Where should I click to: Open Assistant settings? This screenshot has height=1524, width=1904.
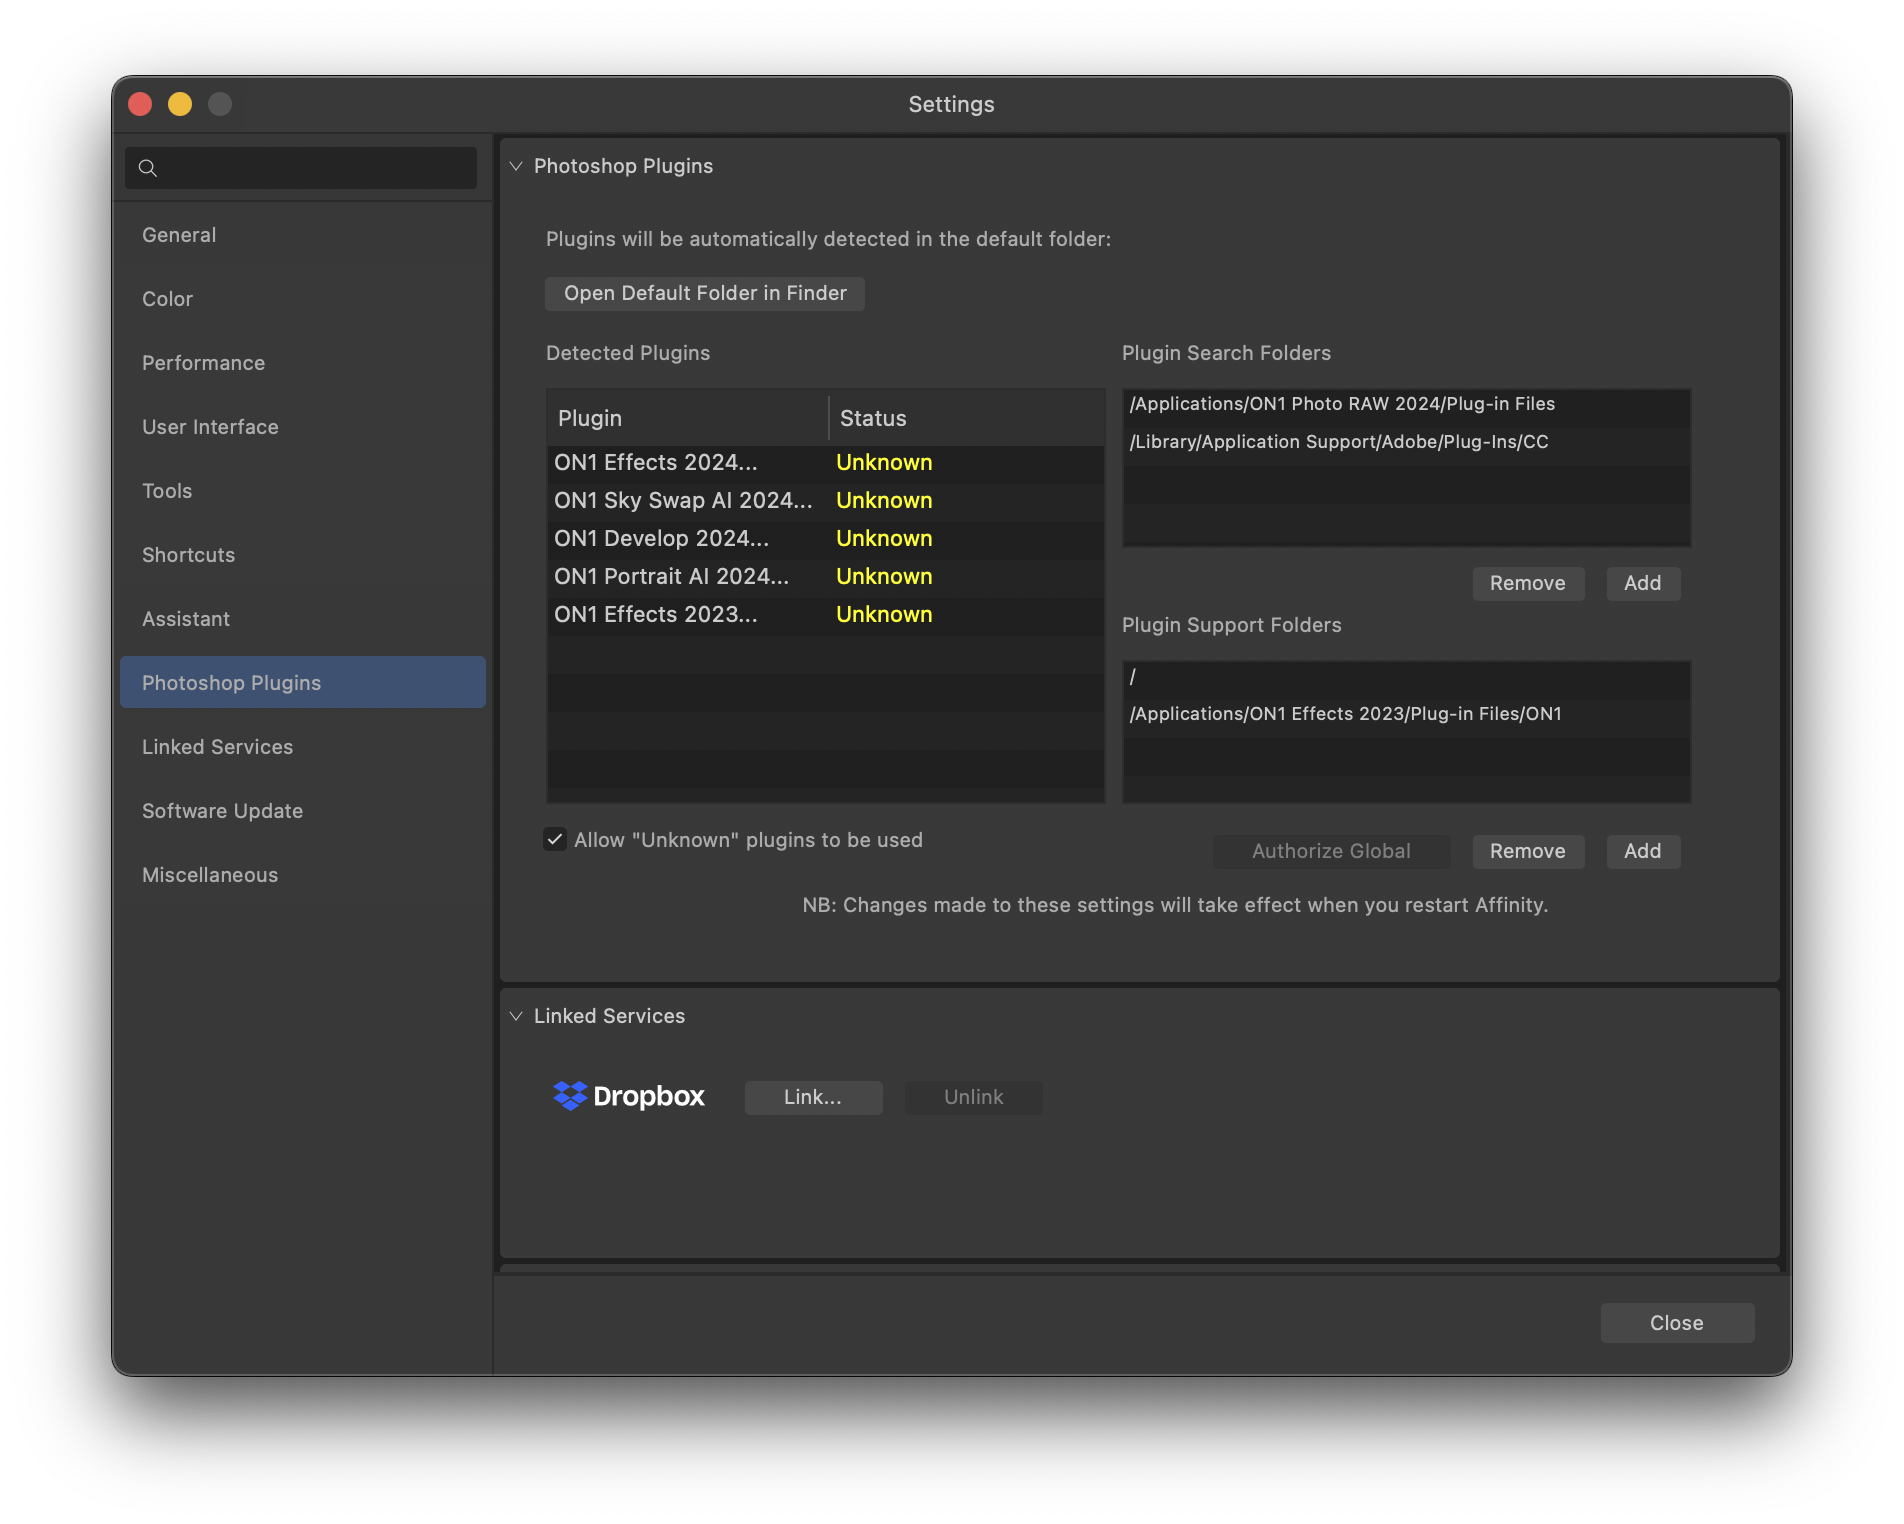point(302,619)
